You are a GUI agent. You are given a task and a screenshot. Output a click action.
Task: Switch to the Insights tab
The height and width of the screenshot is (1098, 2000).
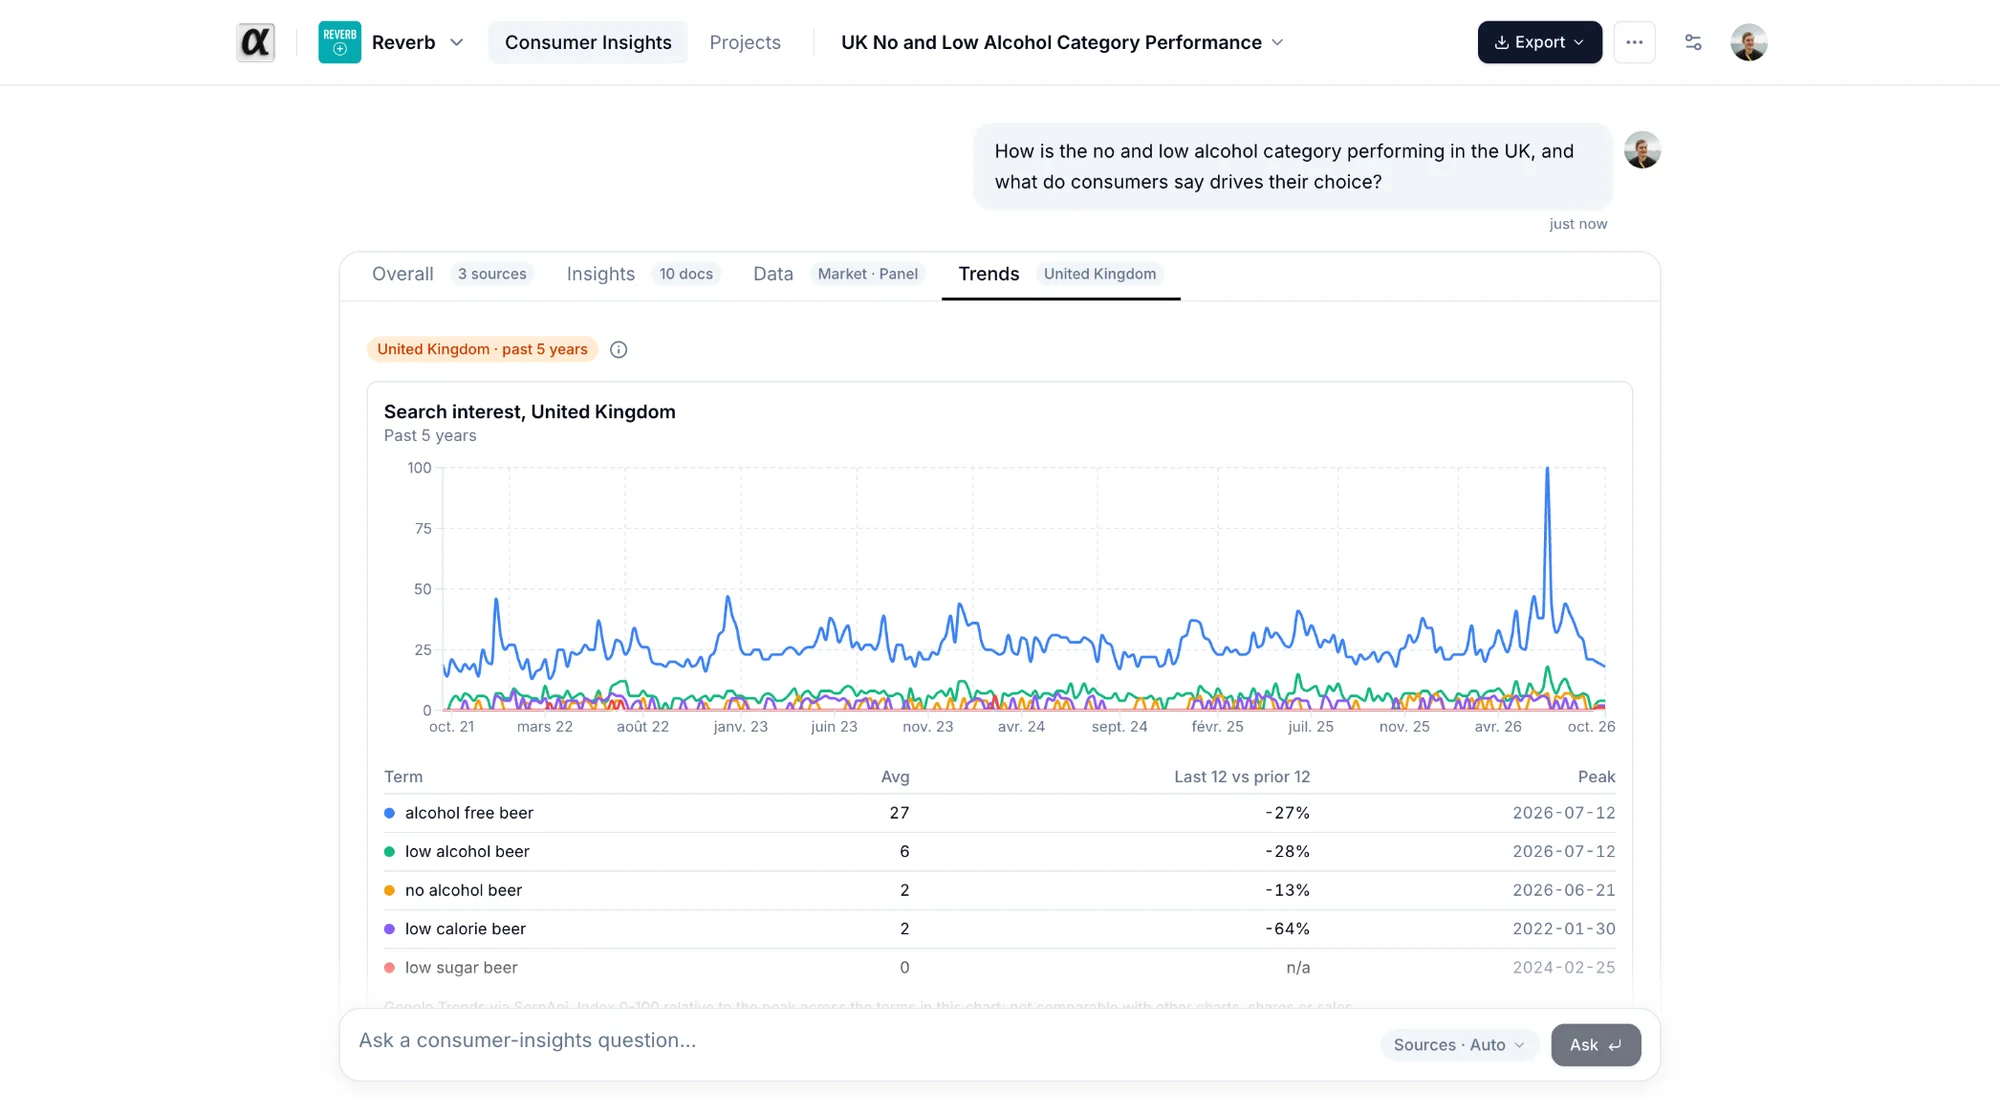pos(601,274)
